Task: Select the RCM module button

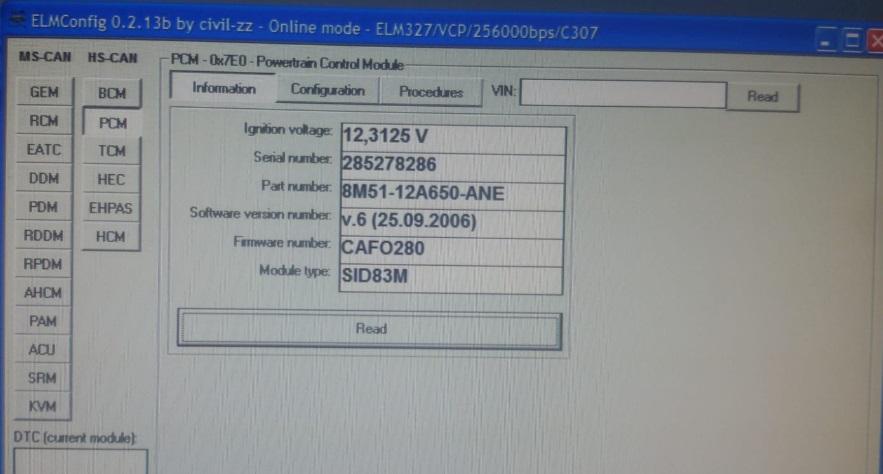Action: [44, 120]
